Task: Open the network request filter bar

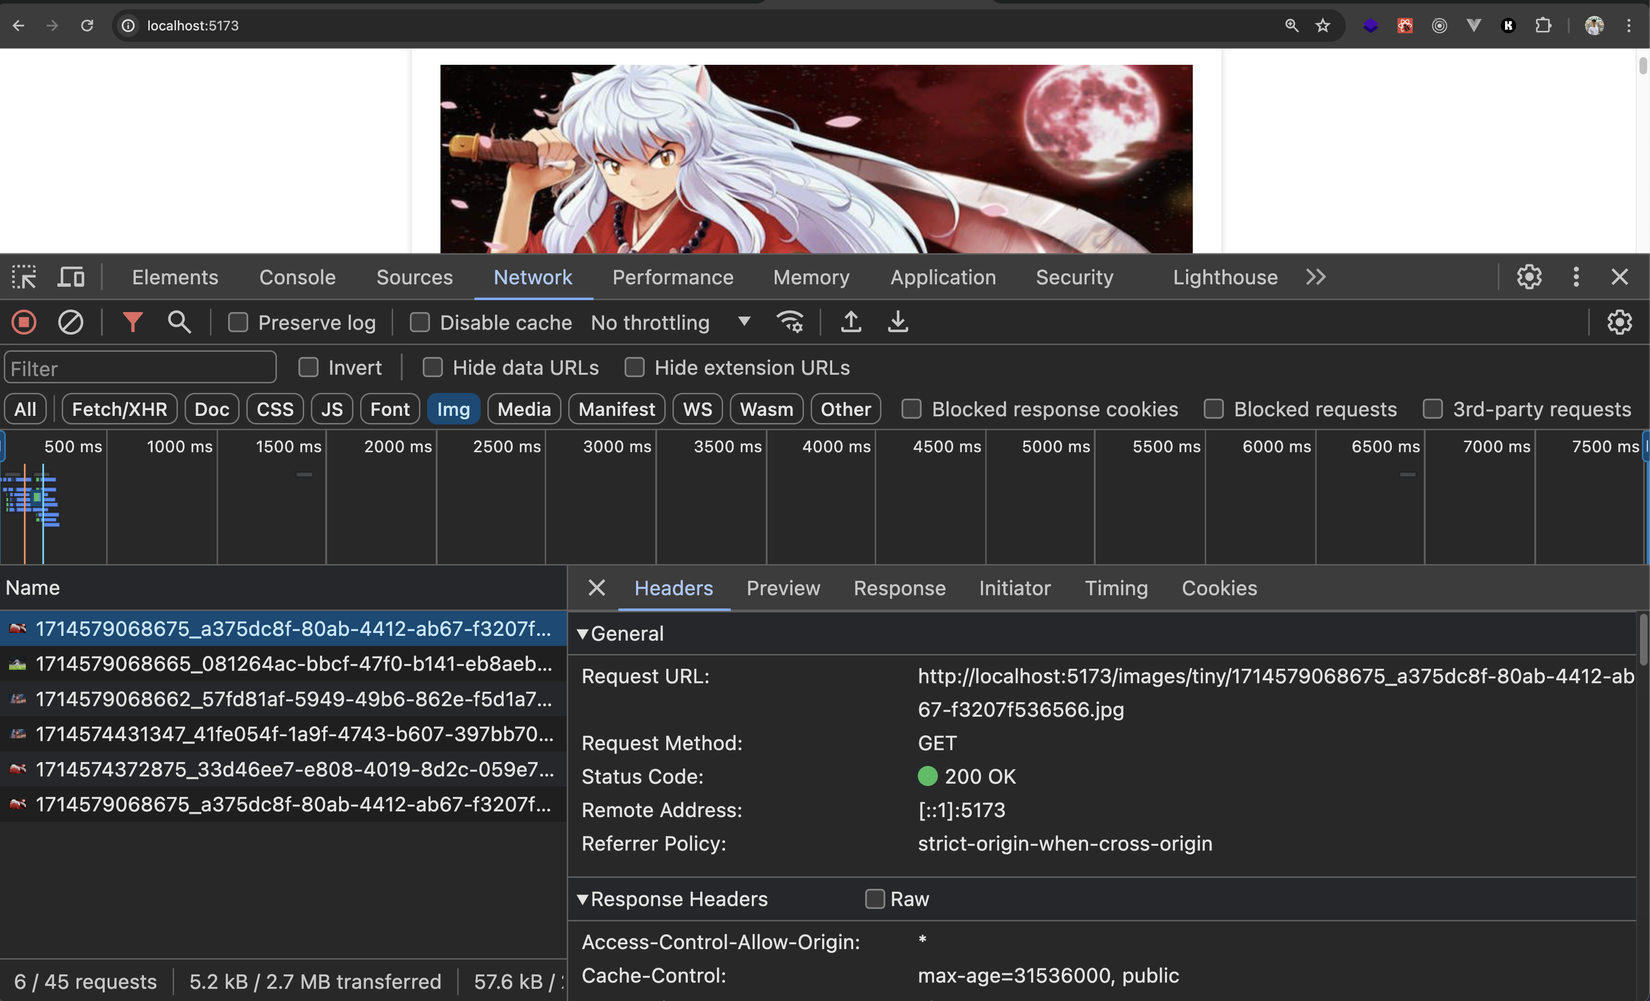Action: coord(132,321)
